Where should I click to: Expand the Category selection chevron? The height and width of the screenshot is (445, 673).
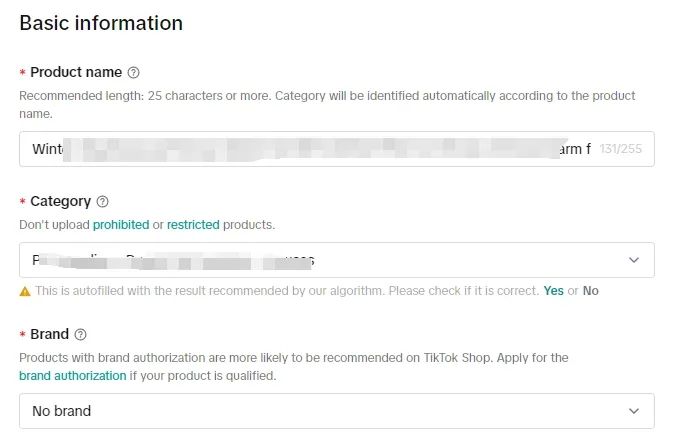click(x=633, y=260)
